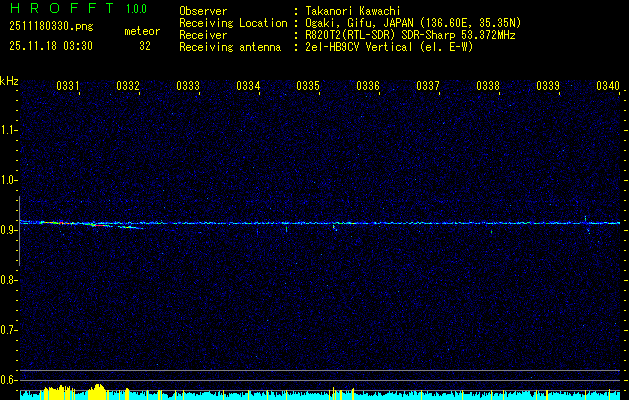Click the 1.1 kHz axis label

pos(9,130)
